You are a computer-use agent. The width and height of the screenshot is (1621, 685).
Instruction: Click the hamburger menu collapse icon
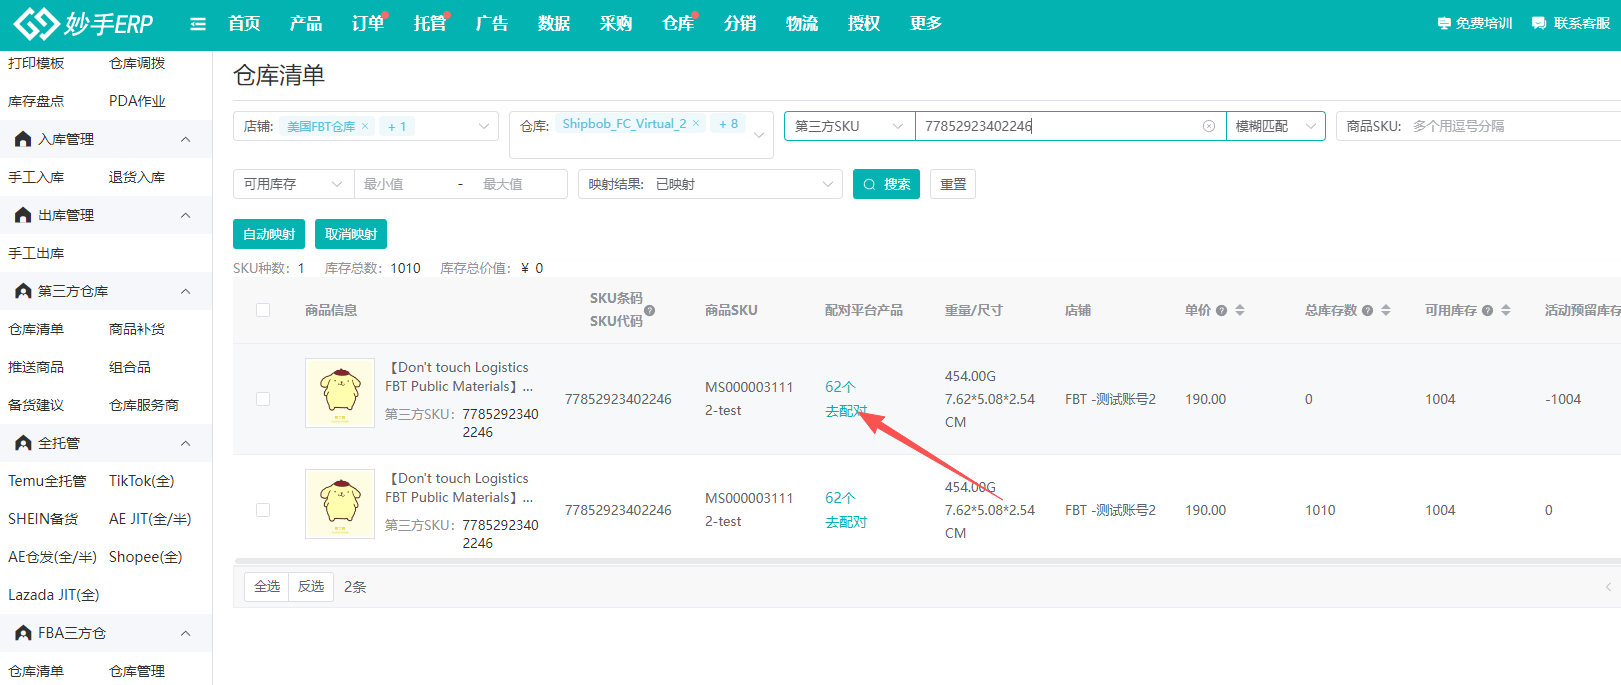pyautogui.click(x=198, y=24)
